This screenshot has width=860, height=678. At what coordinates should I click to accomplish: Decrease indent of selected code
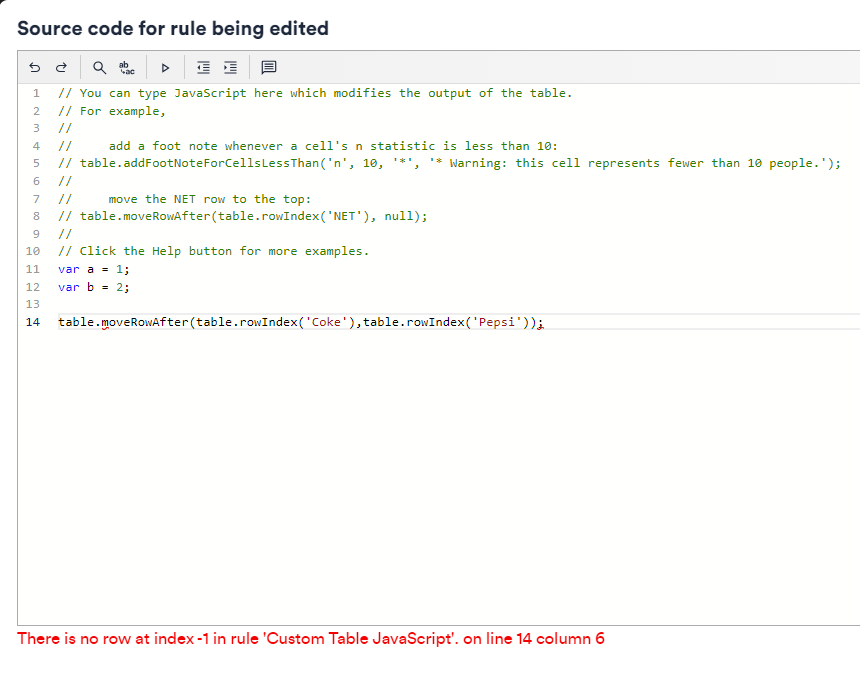[x=203, y=67]
